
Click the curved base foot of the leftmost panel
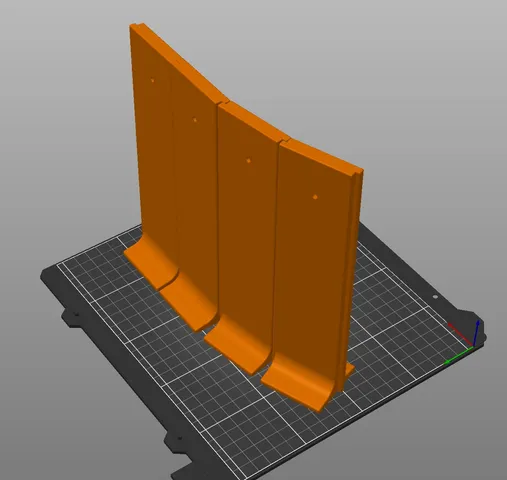[x=150, y=263]
